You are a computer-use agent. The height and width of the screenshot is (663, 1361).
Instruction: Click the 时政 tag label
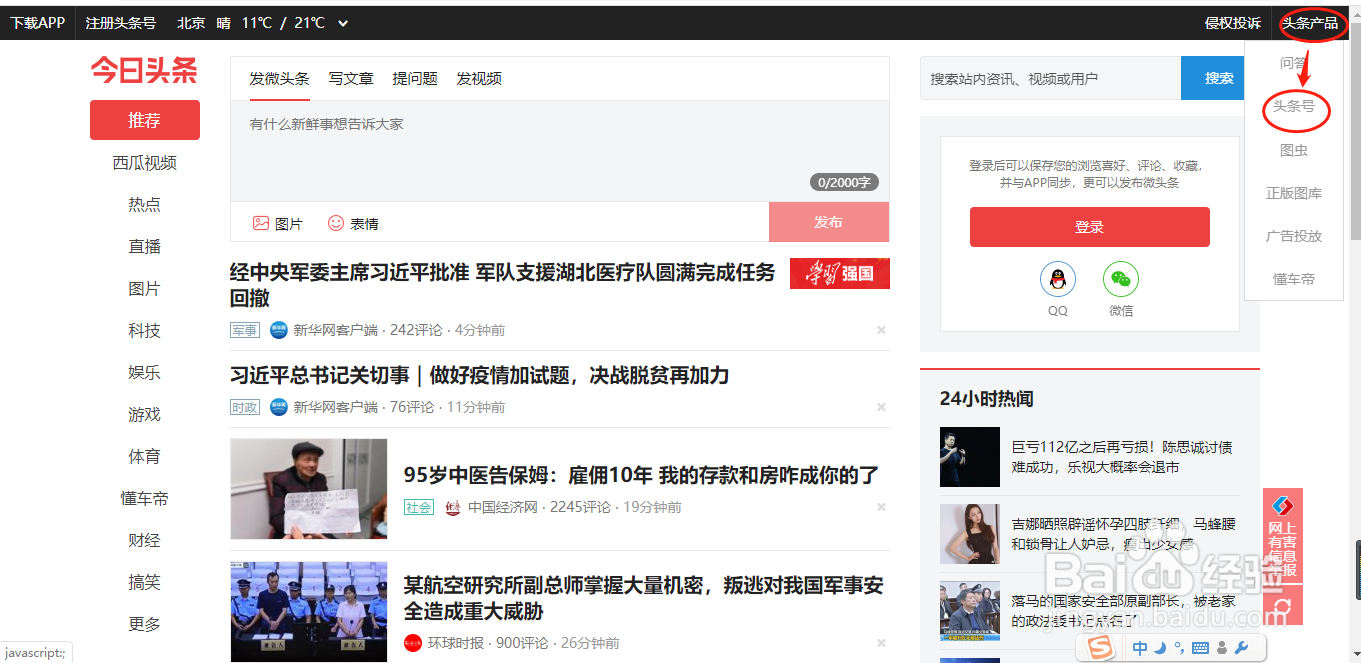(244, 407)
